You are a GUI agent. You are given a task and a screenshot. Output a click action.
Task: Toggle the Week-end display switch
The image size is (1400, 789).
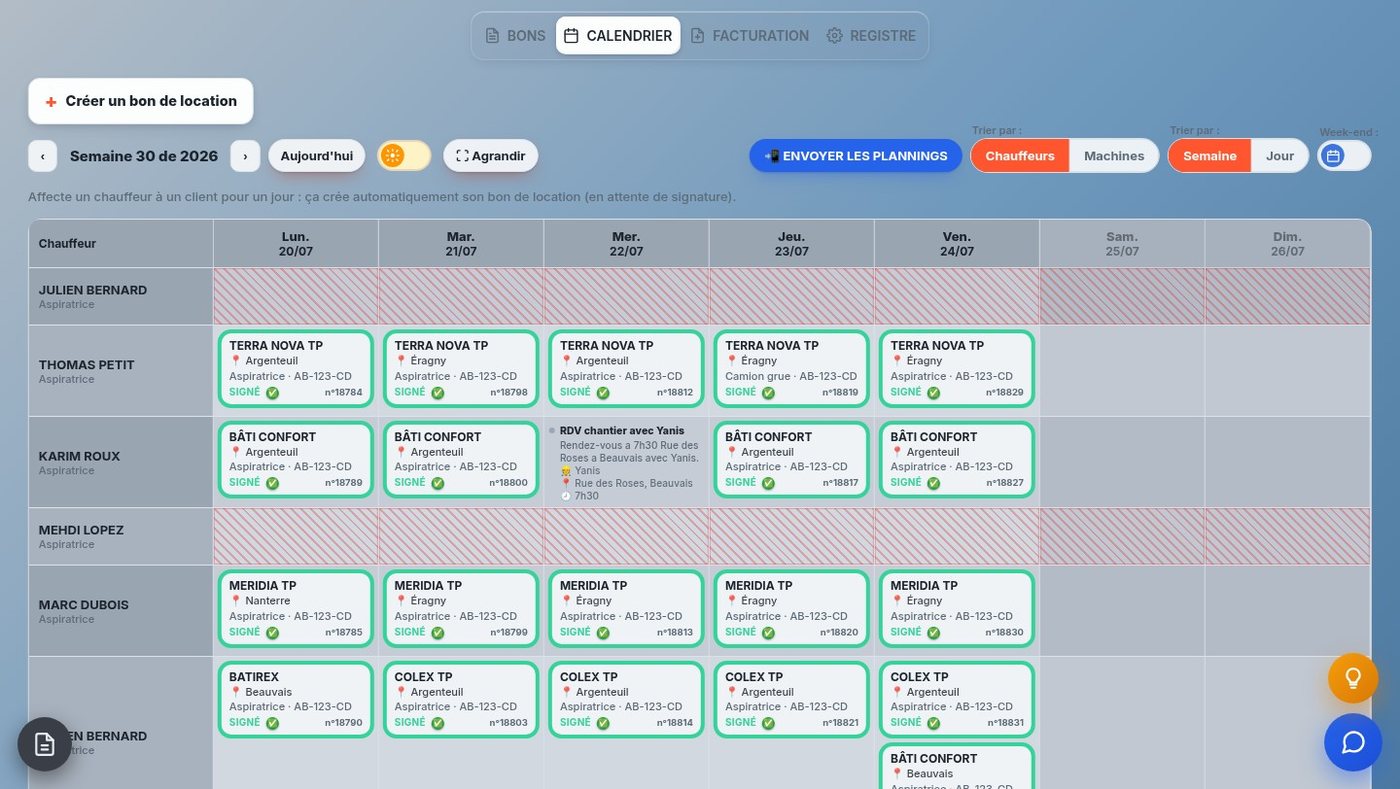point(1344,156)
